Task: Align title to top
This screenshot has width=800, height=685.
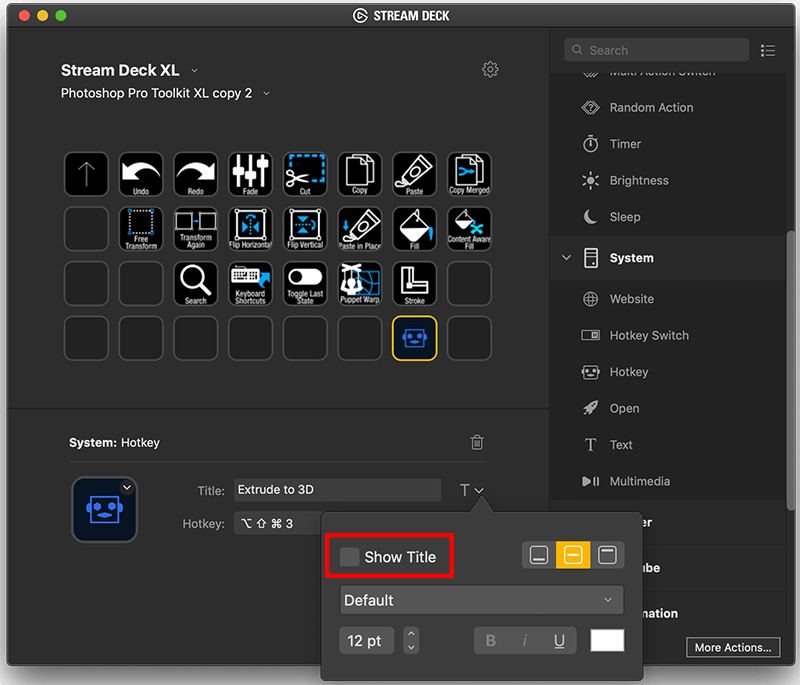Action: coord(607,555)
